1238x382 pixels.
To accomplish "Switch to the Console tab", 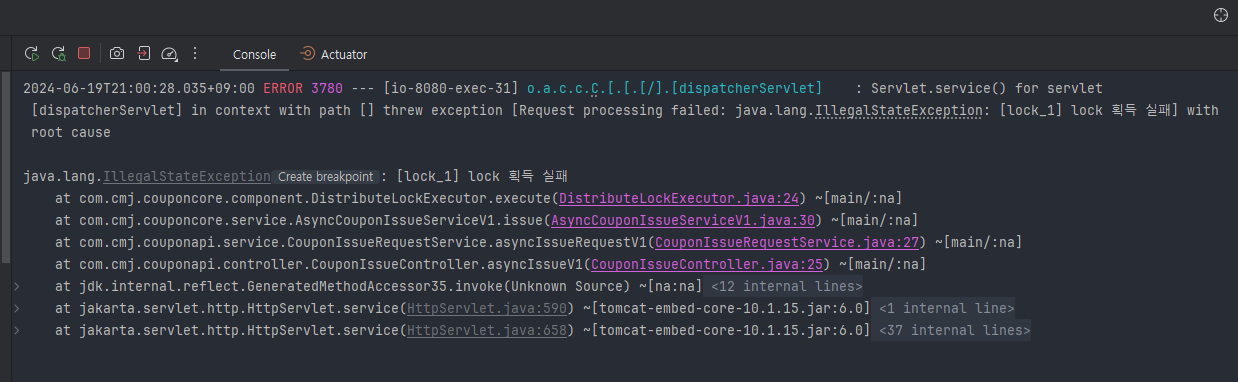I will click(254, 54).
